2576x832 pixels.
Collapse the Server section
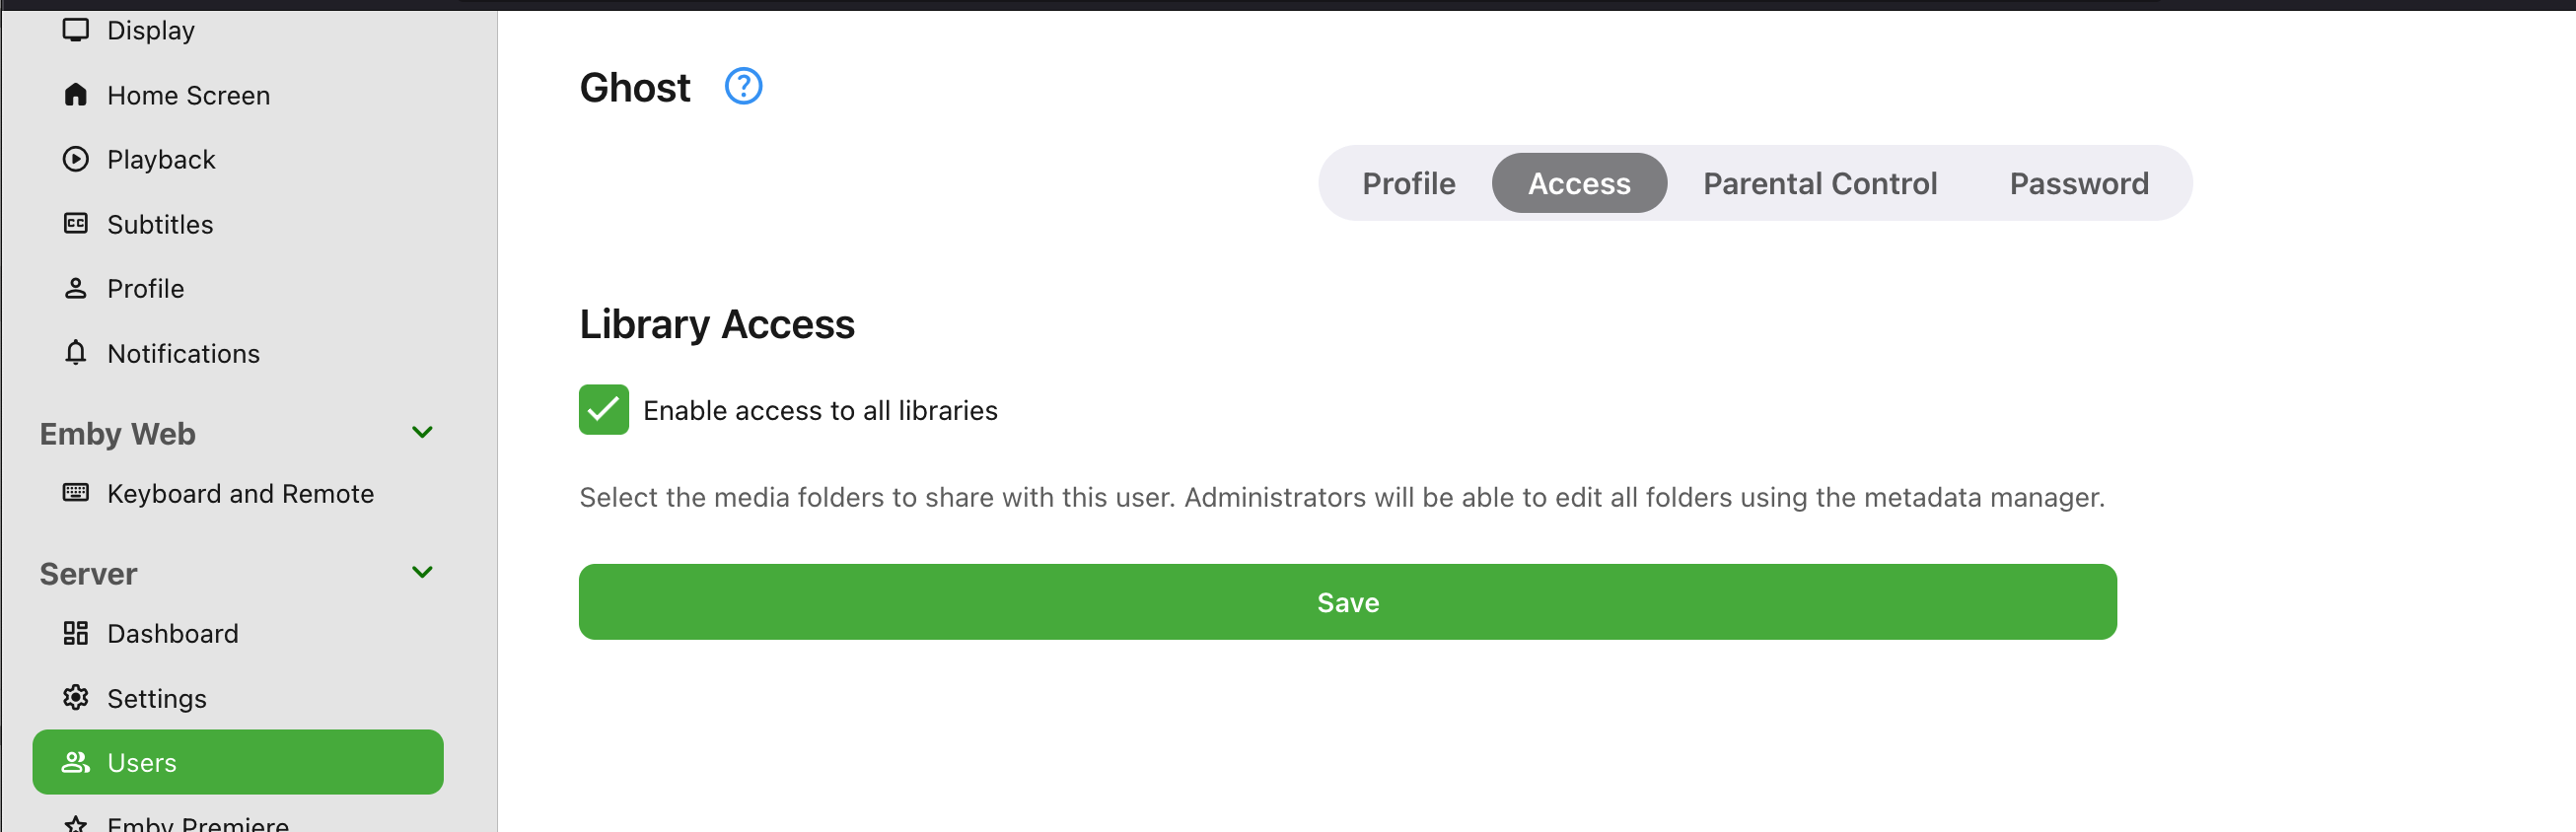pos(422,572)
